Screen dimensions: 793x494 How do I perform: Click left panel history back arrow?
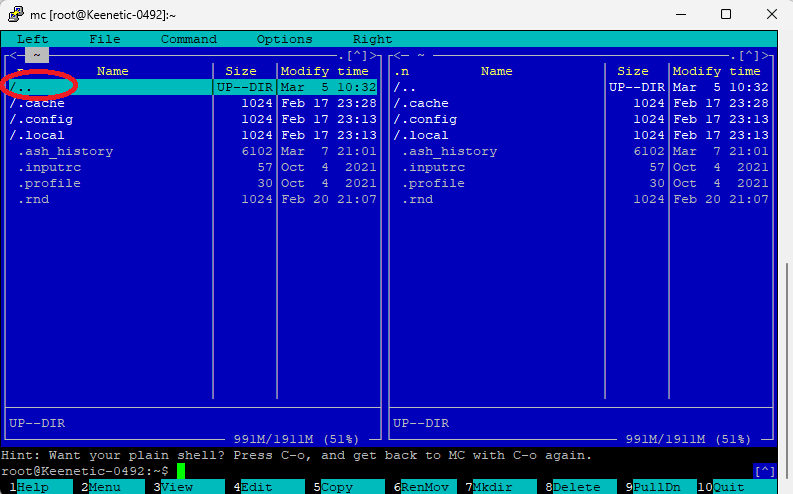coord(13,55)
